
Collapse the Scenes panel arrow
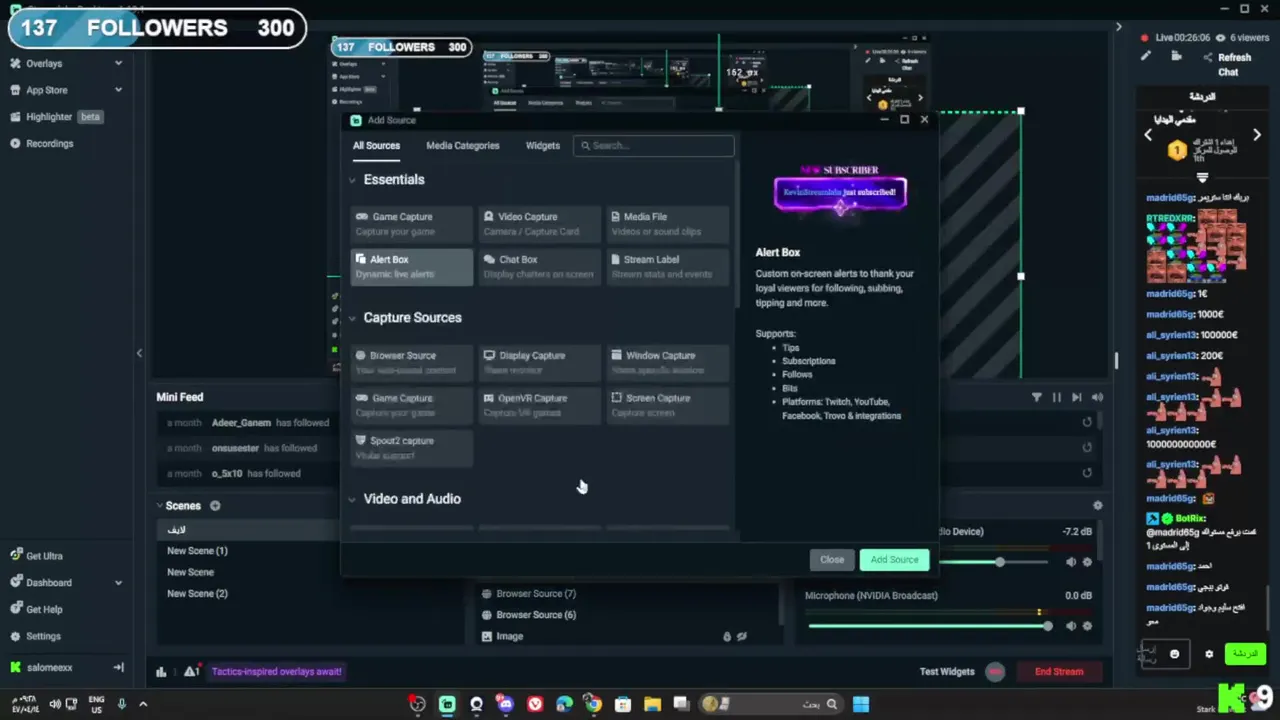159,506
